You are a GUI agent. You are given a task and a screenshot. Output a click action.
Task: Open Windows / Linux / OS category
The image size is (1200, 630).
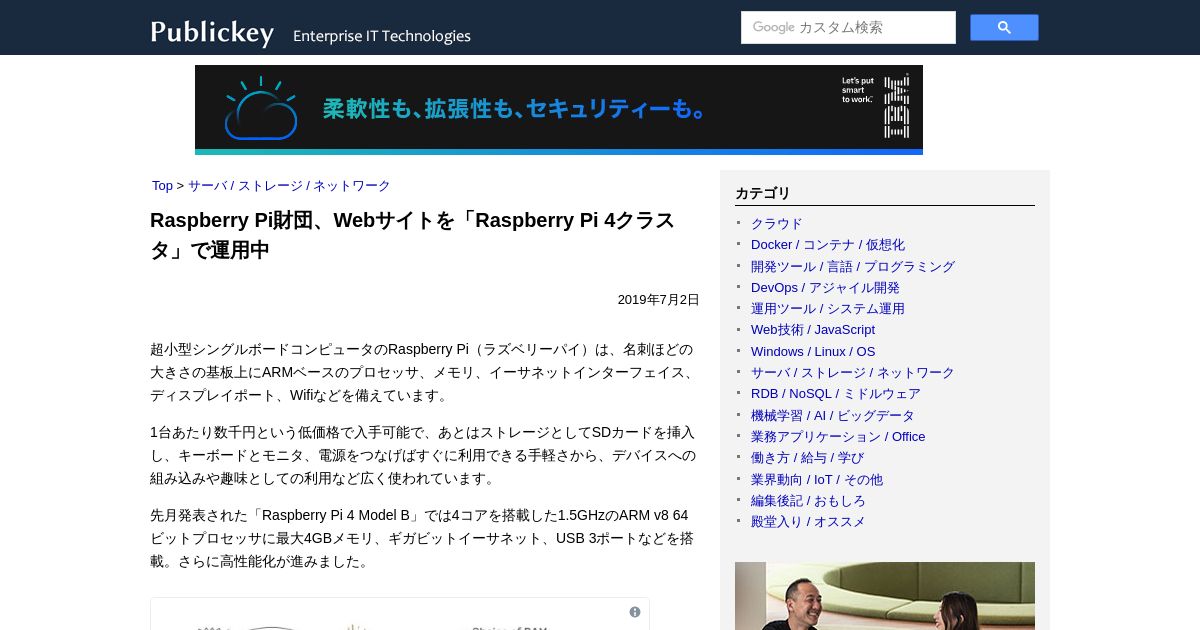tap(813, 352)
